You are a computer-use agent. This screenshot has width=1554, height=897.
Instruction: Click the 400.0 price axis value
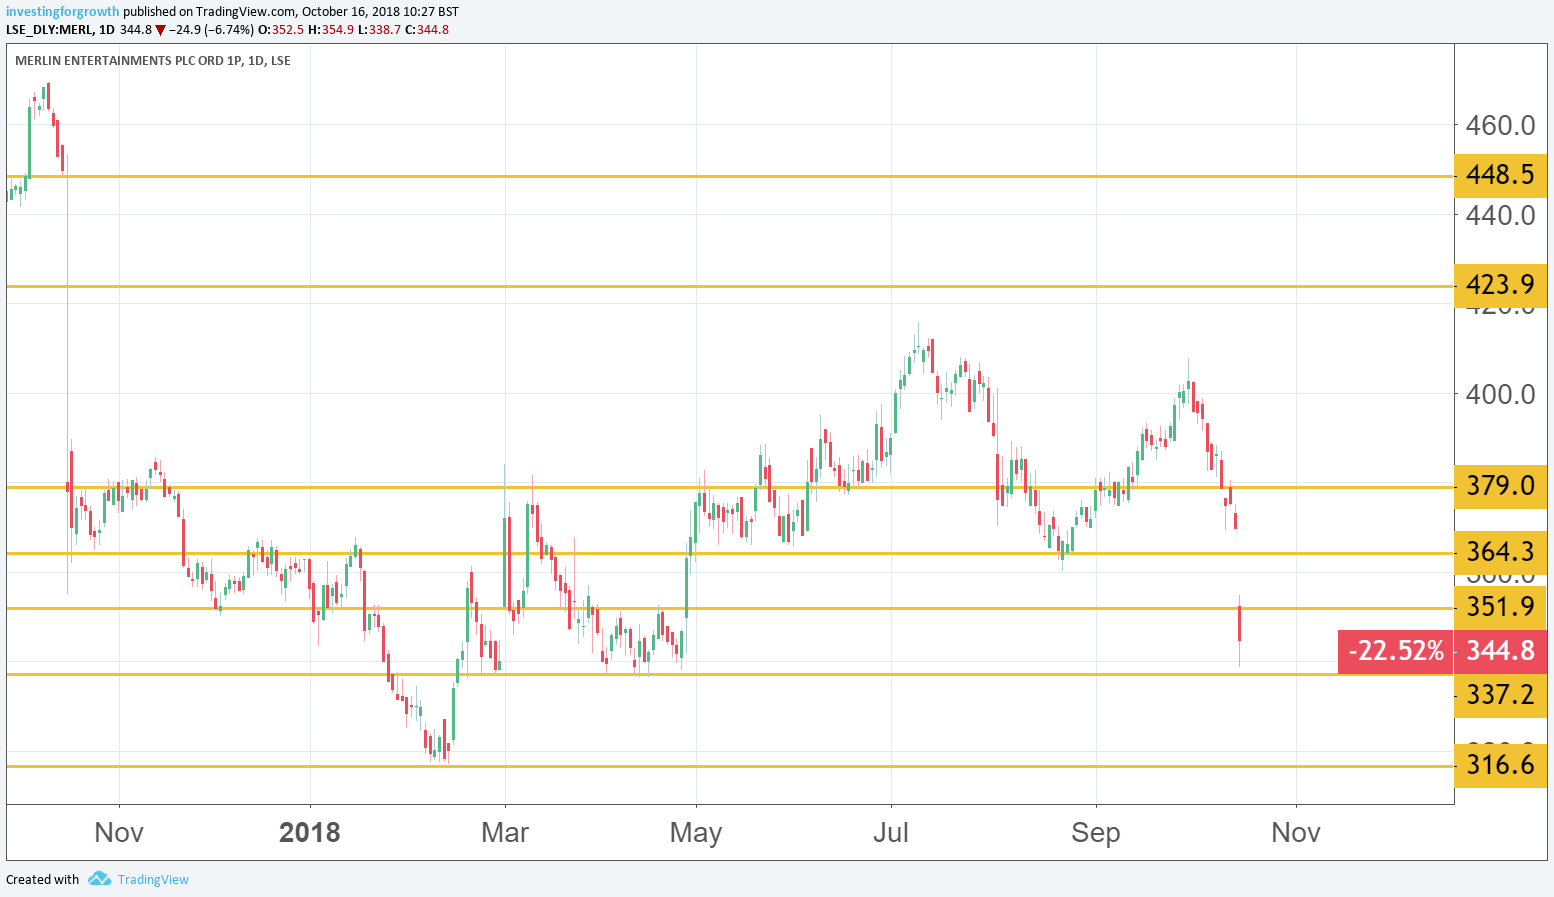(1500, 394)
